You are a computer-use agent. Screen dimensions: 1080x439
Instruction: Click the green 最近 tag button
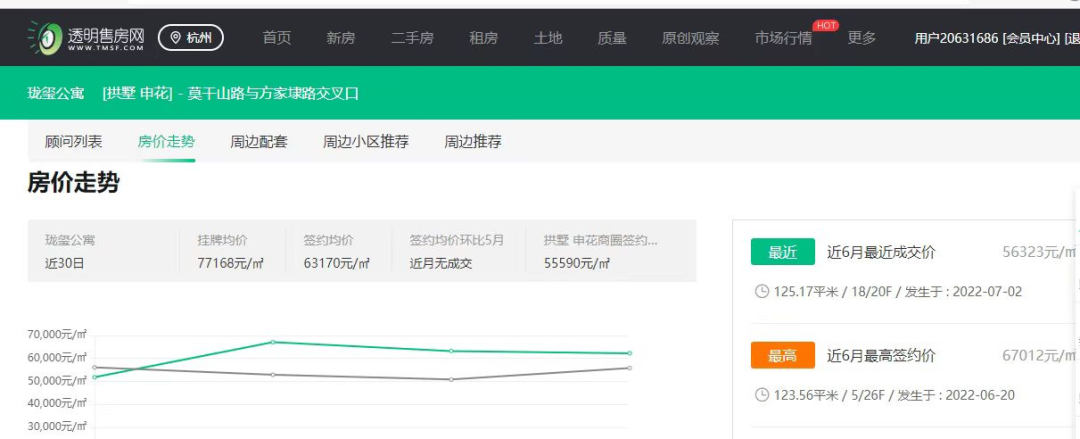(x=782, y=252)
